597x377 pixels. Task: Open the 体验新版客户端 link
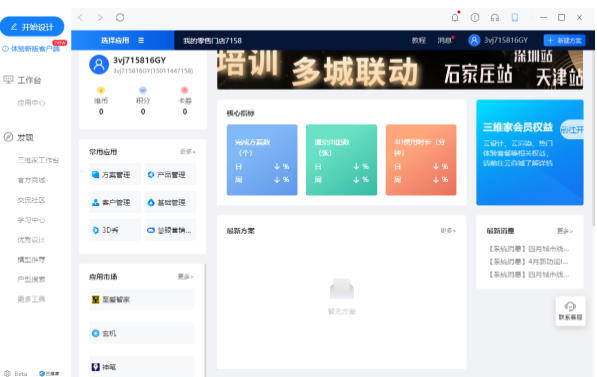[x=31, y=49]
